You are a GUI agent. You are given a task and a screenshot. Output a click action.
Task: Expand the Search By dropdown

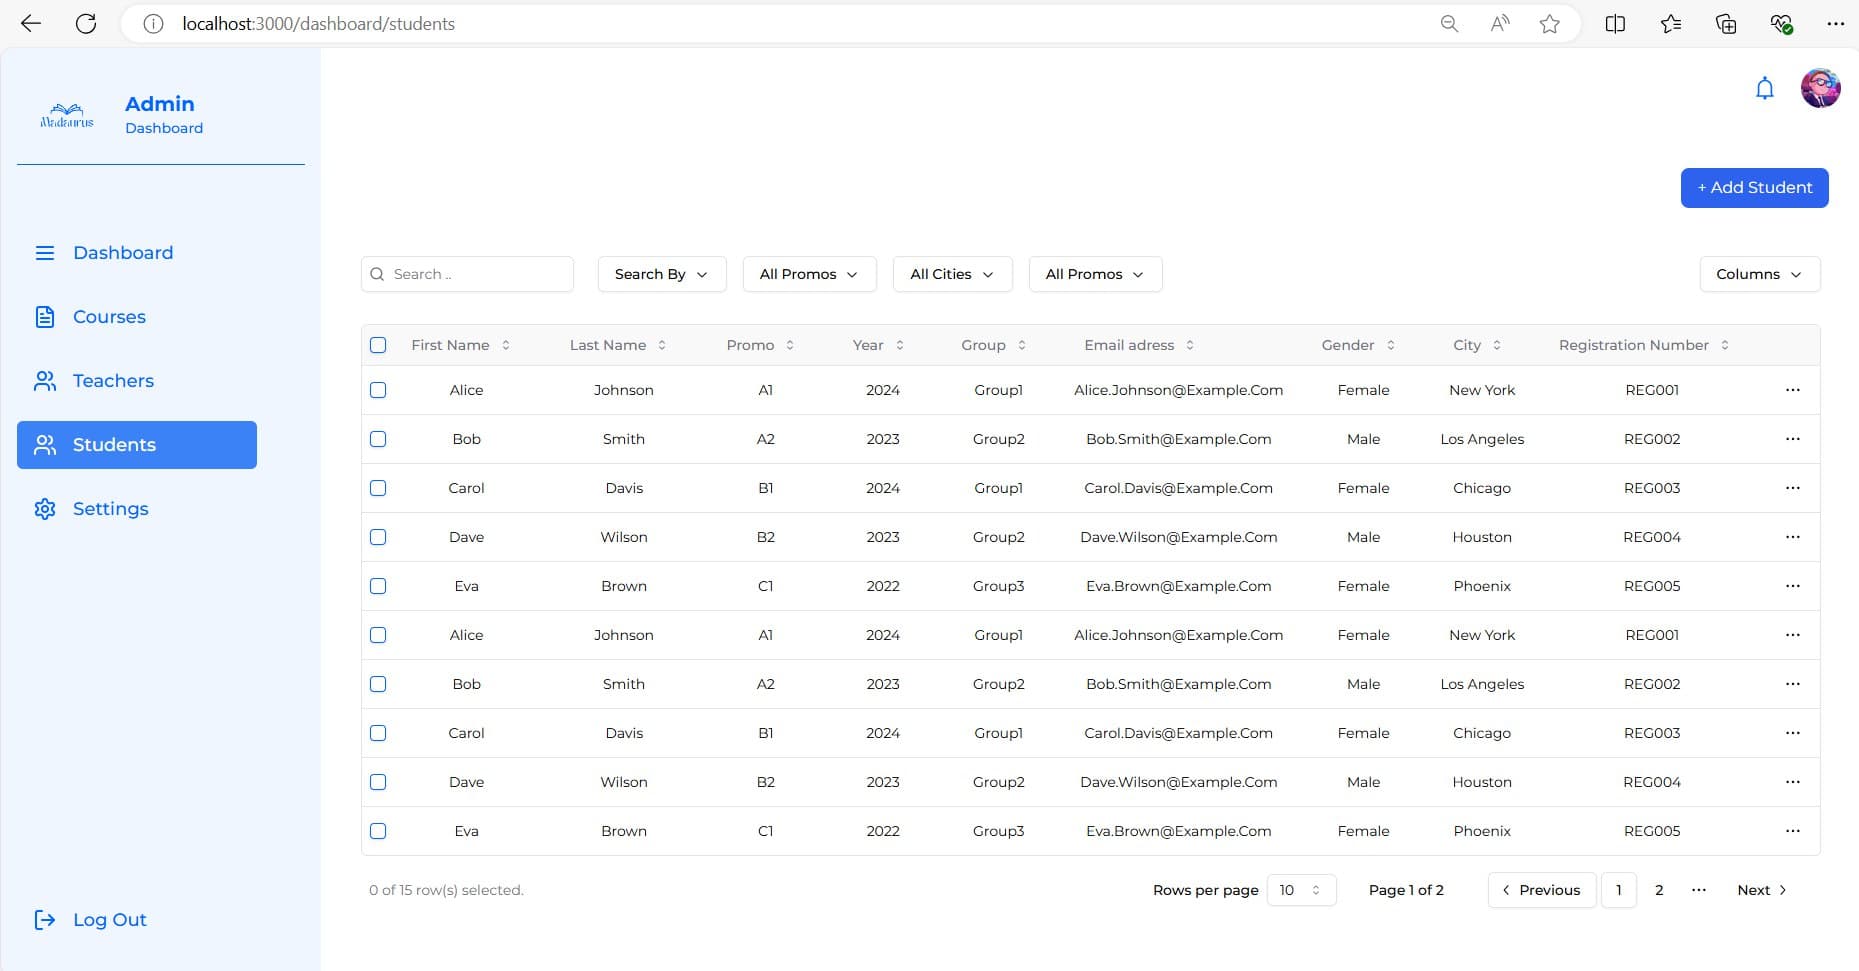click(x=660, y=274)
